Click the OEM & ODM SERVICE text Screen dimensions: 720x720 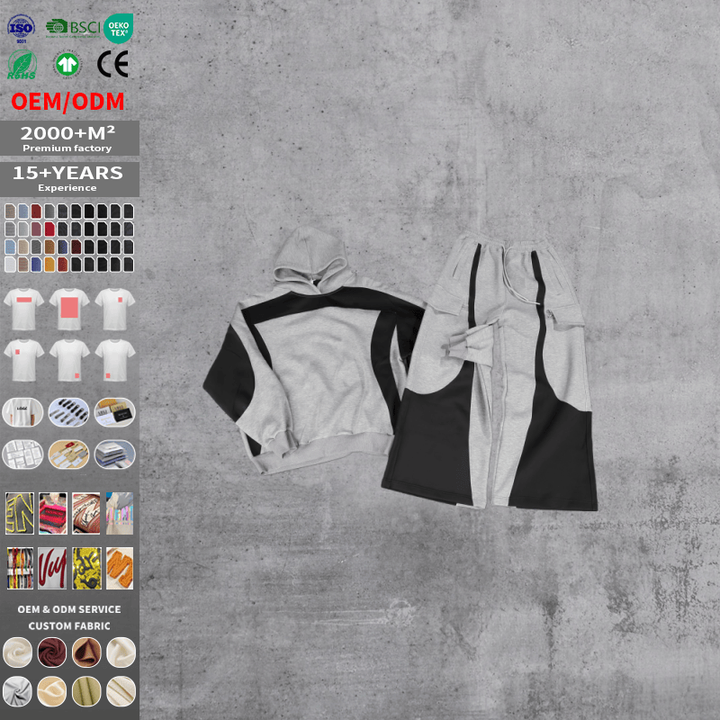point(69,609)
